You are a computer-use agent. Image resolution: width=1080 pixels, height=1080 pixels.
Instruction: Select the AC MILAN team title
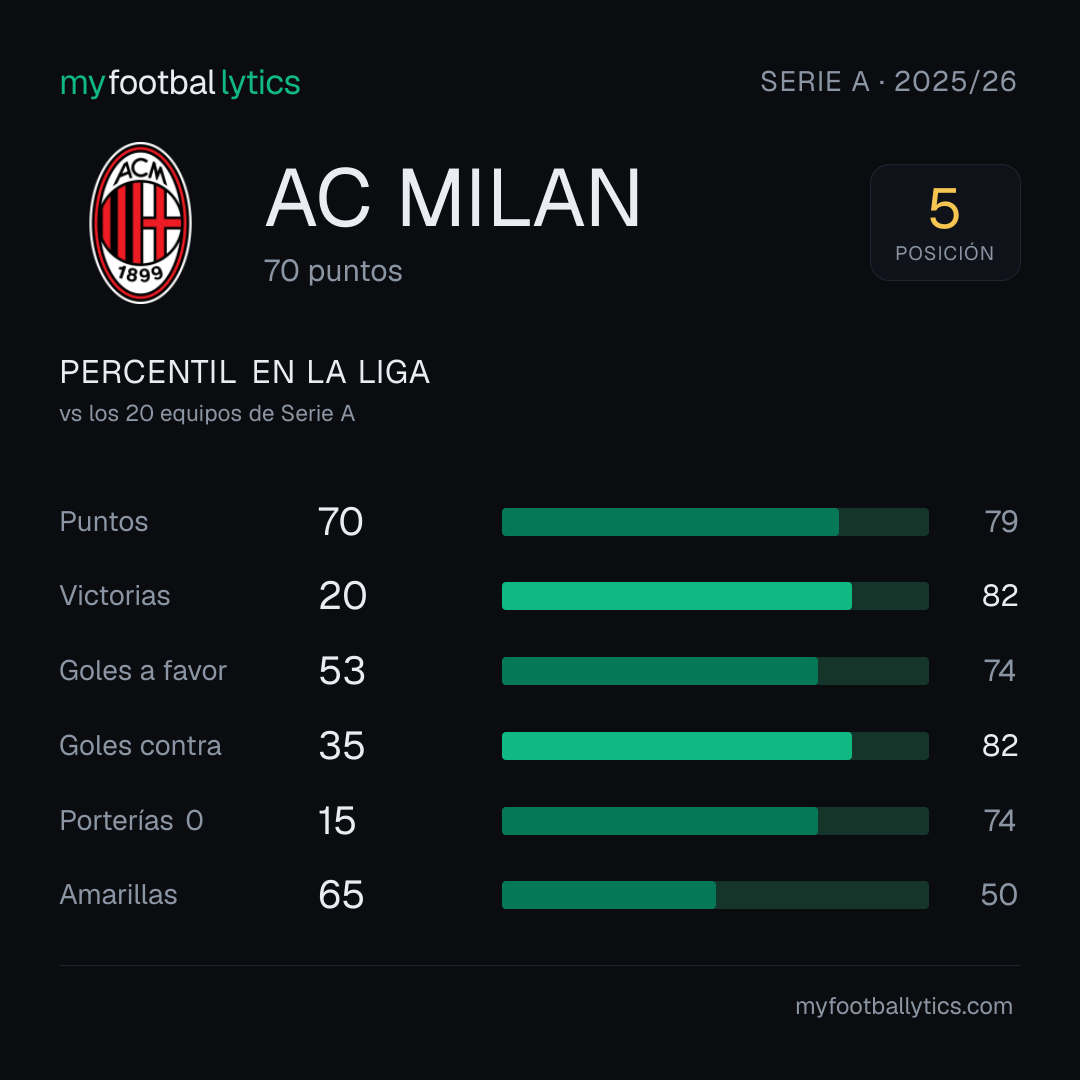(453, 198)
